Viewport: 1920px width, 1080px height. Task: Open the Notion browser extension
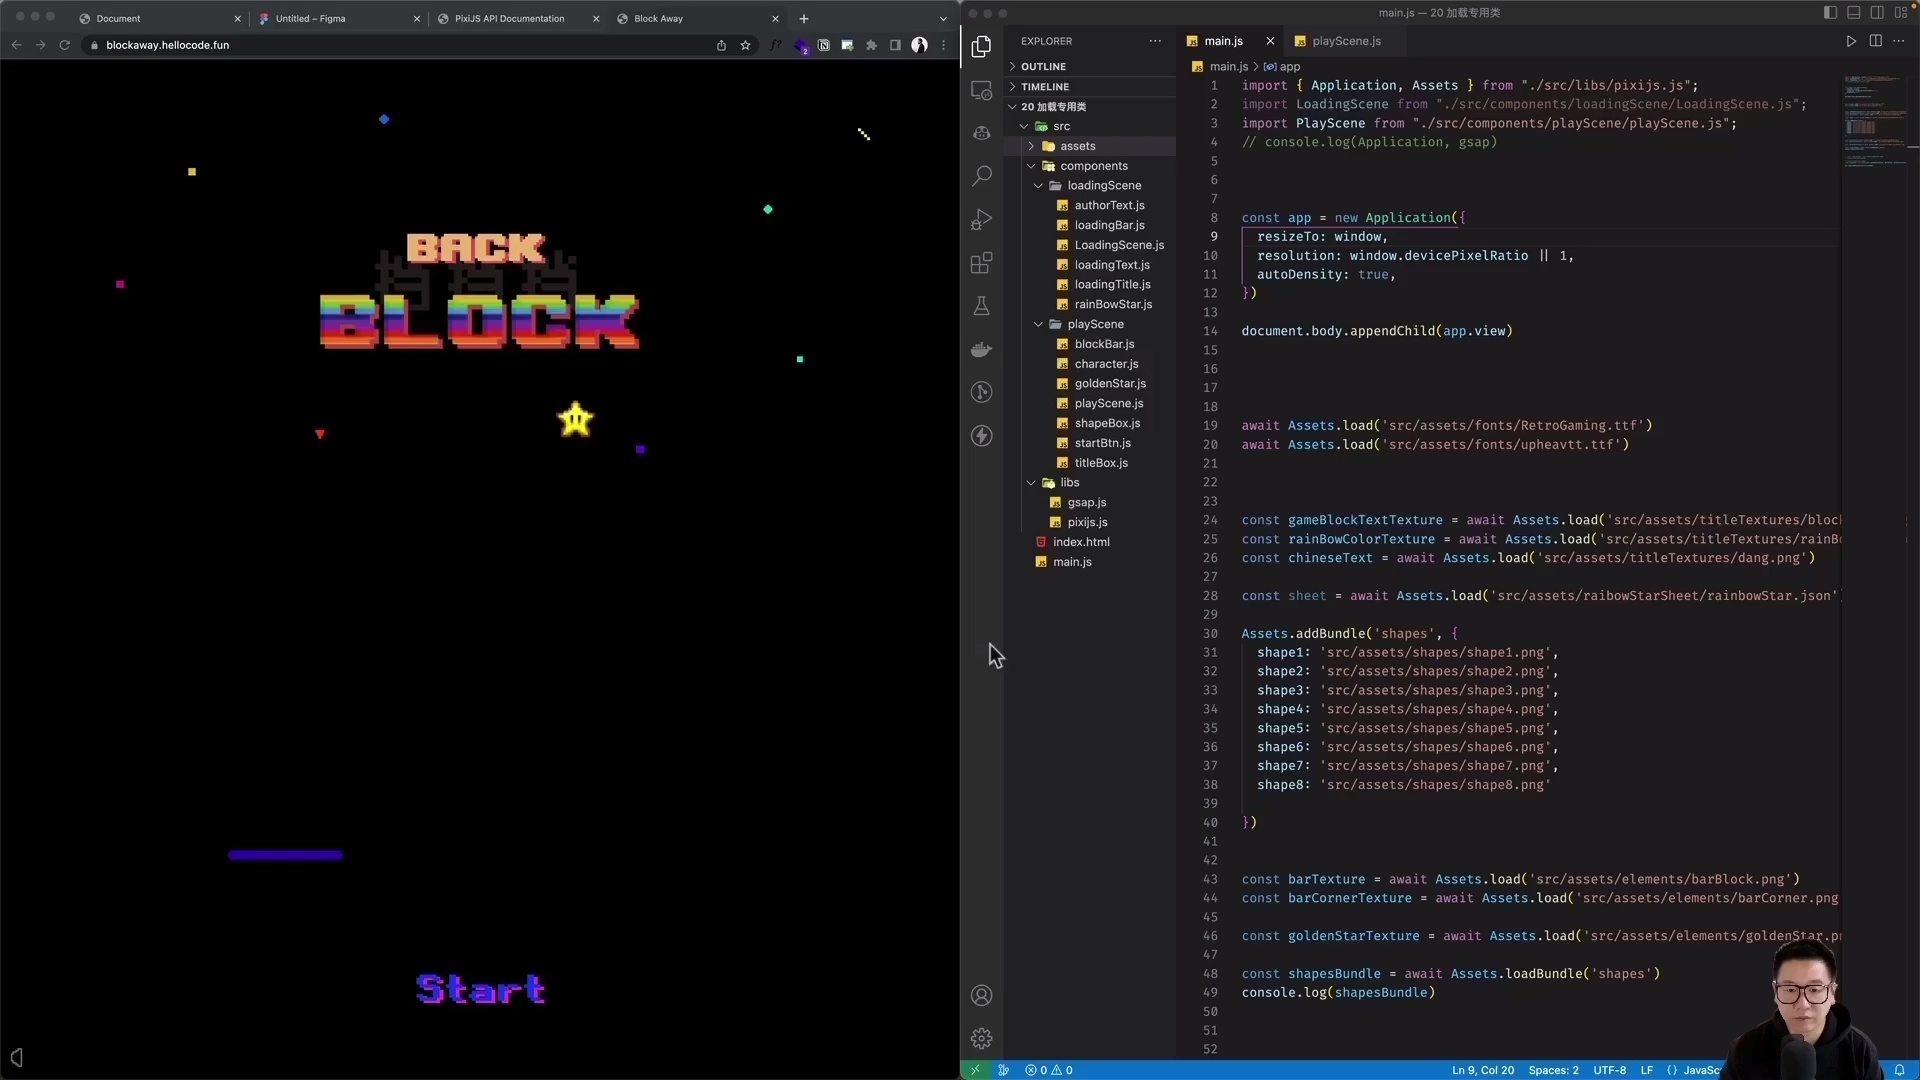823,45
